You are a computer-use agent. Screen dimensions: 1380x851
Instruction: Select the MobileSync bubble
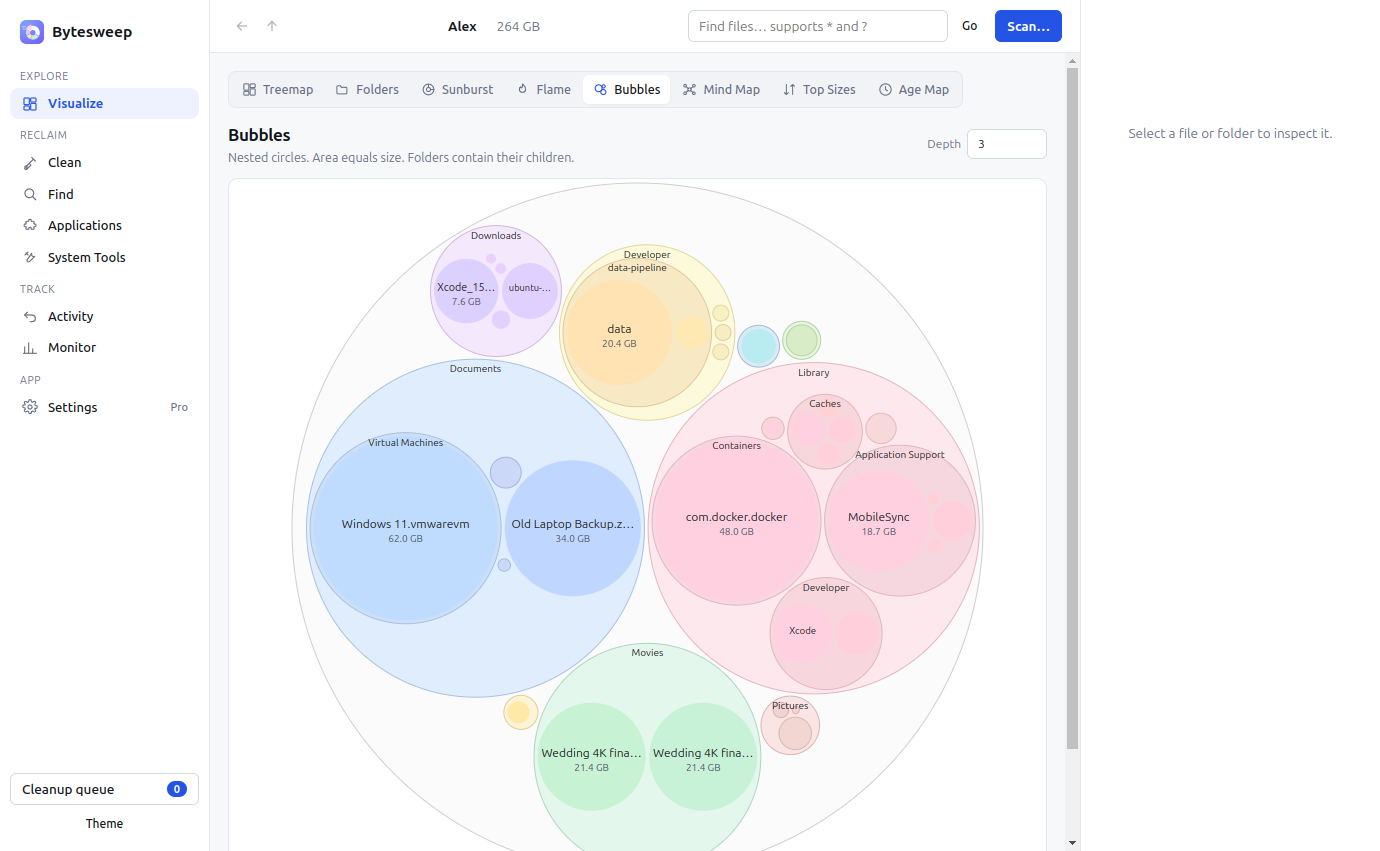(x=879, y=523)
